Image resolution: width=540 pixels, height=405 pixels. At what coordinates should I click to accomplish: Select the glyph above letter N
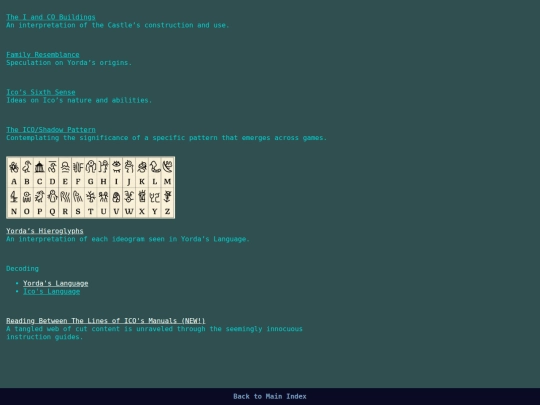click(x=14, y=197)
